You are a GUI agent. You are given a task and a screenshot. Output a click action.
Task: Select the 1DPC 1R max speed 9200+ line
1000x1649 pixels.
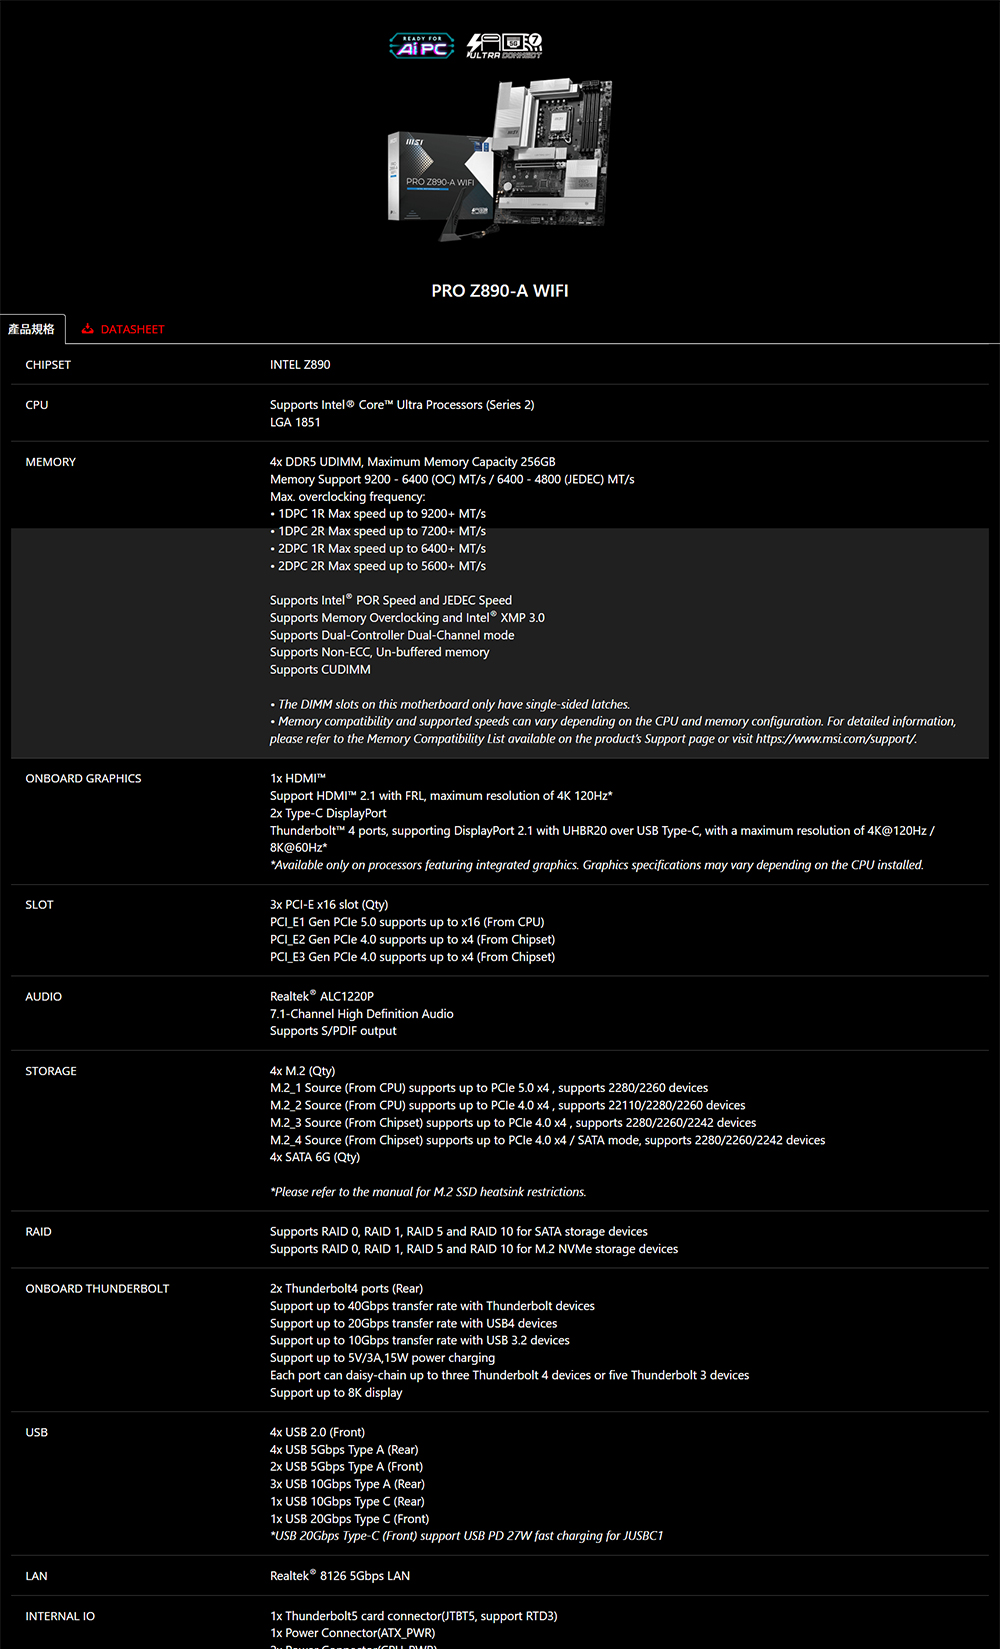tap(378, 514)
